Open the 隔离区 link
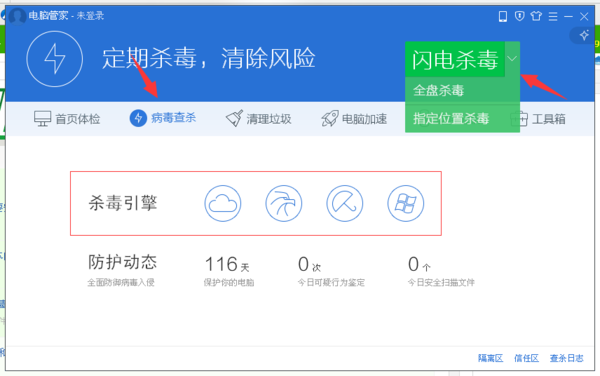Viewport: 600px width, 376px height. 491,358
